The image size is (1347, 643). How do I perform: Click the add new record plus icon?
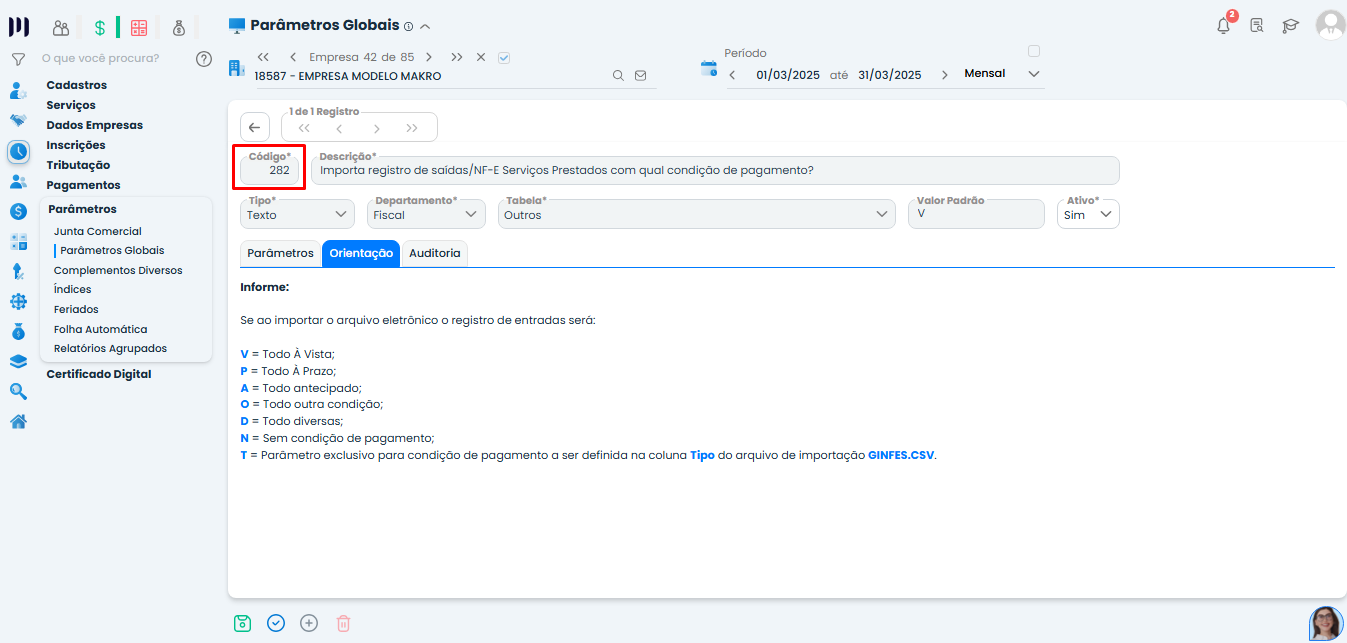click(309, 623)
